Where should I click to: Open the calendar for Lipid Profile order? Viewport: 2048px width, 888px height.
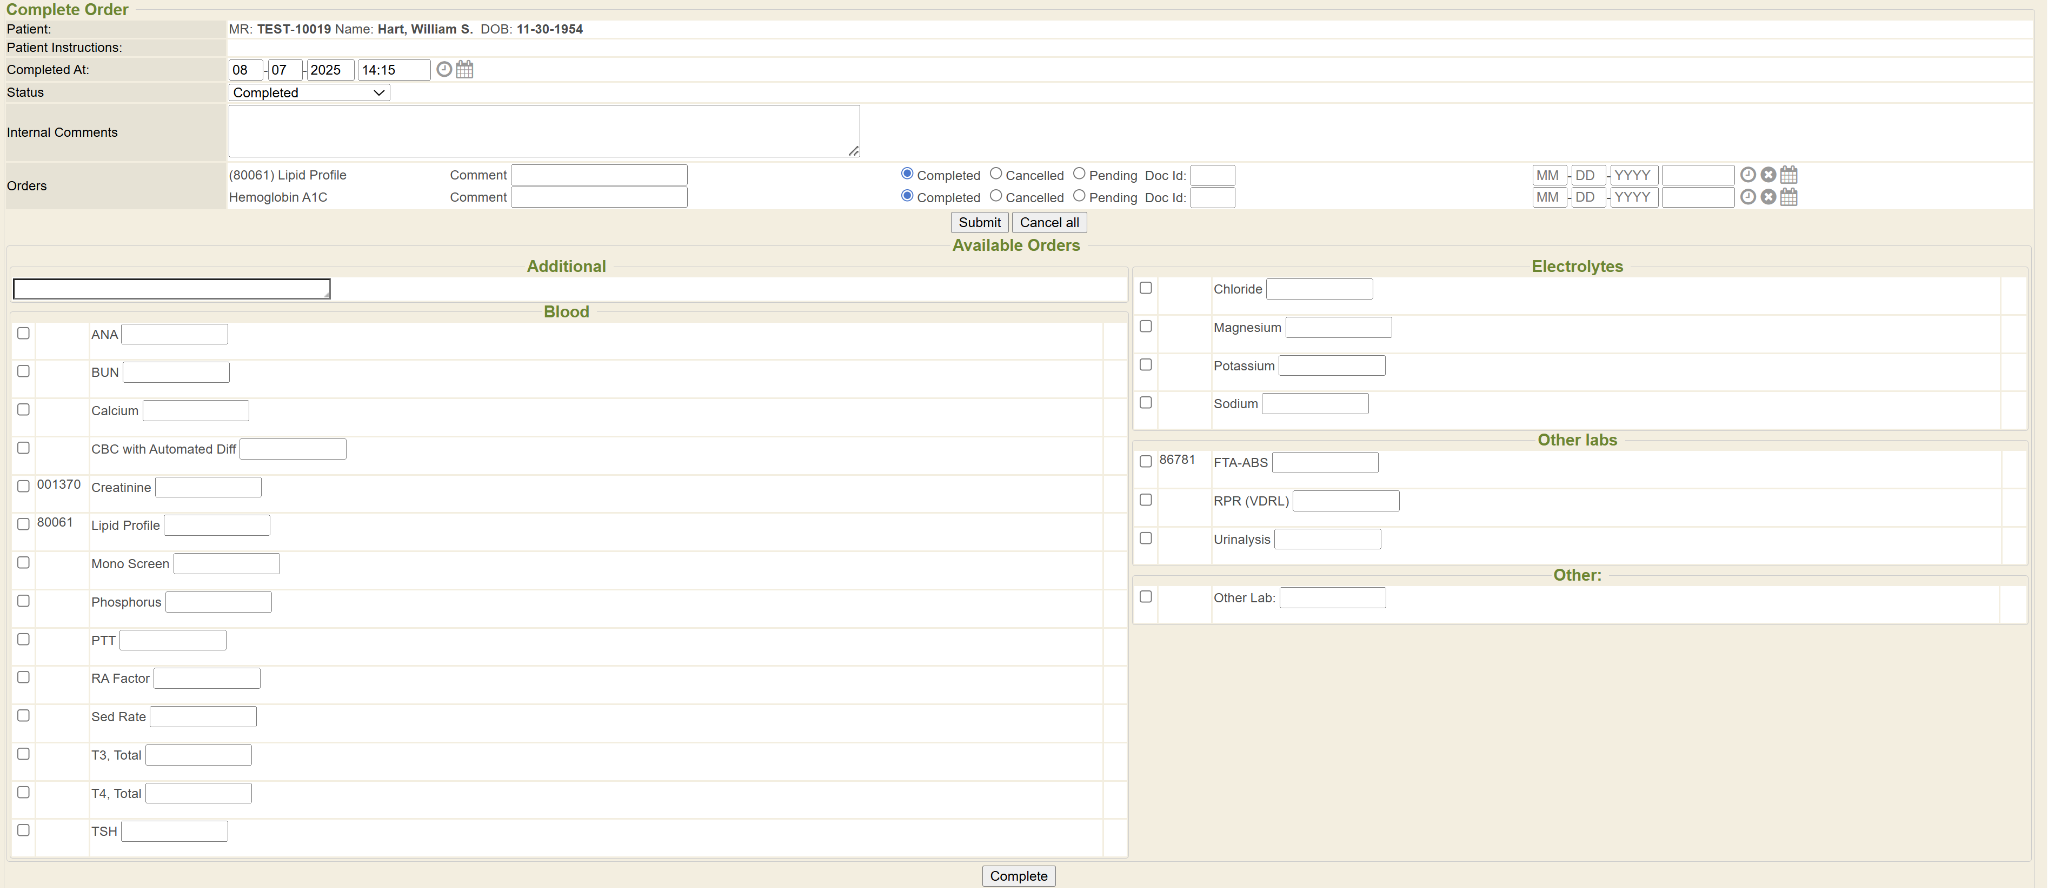click(1789, 175)
